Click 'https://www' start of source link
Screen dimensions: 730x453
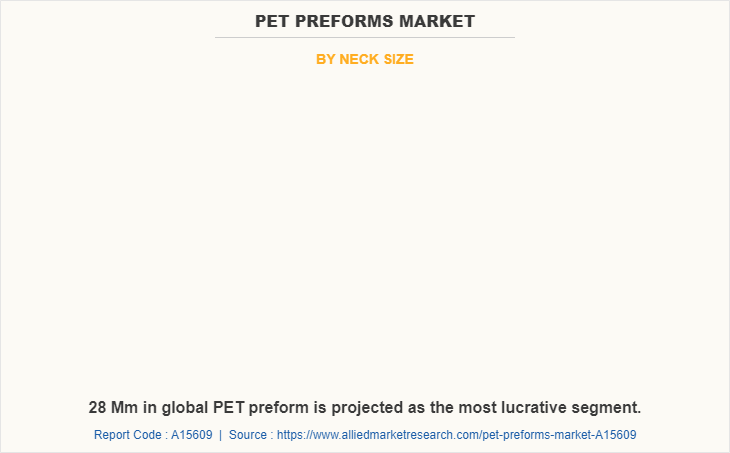pos(309,435)
